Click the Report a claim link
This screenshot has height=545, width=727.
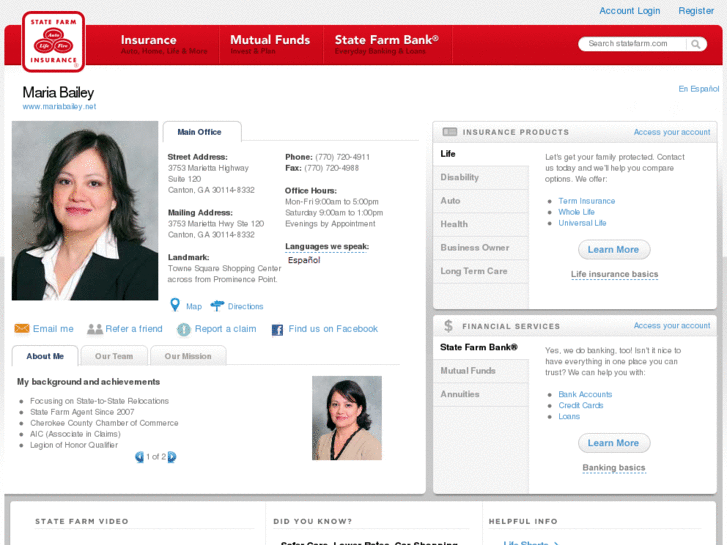point(225,328)
